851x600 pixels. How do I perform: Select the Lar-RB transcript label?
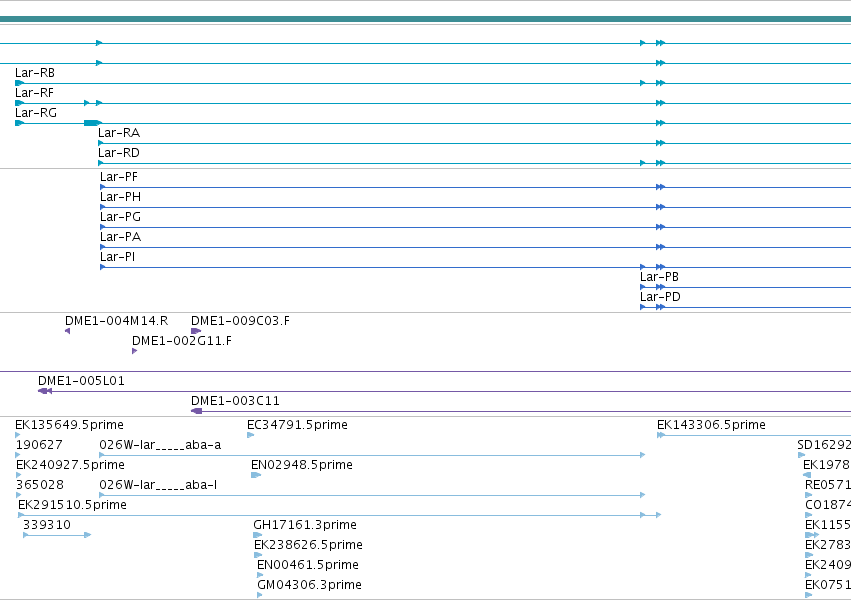(35, 73)
